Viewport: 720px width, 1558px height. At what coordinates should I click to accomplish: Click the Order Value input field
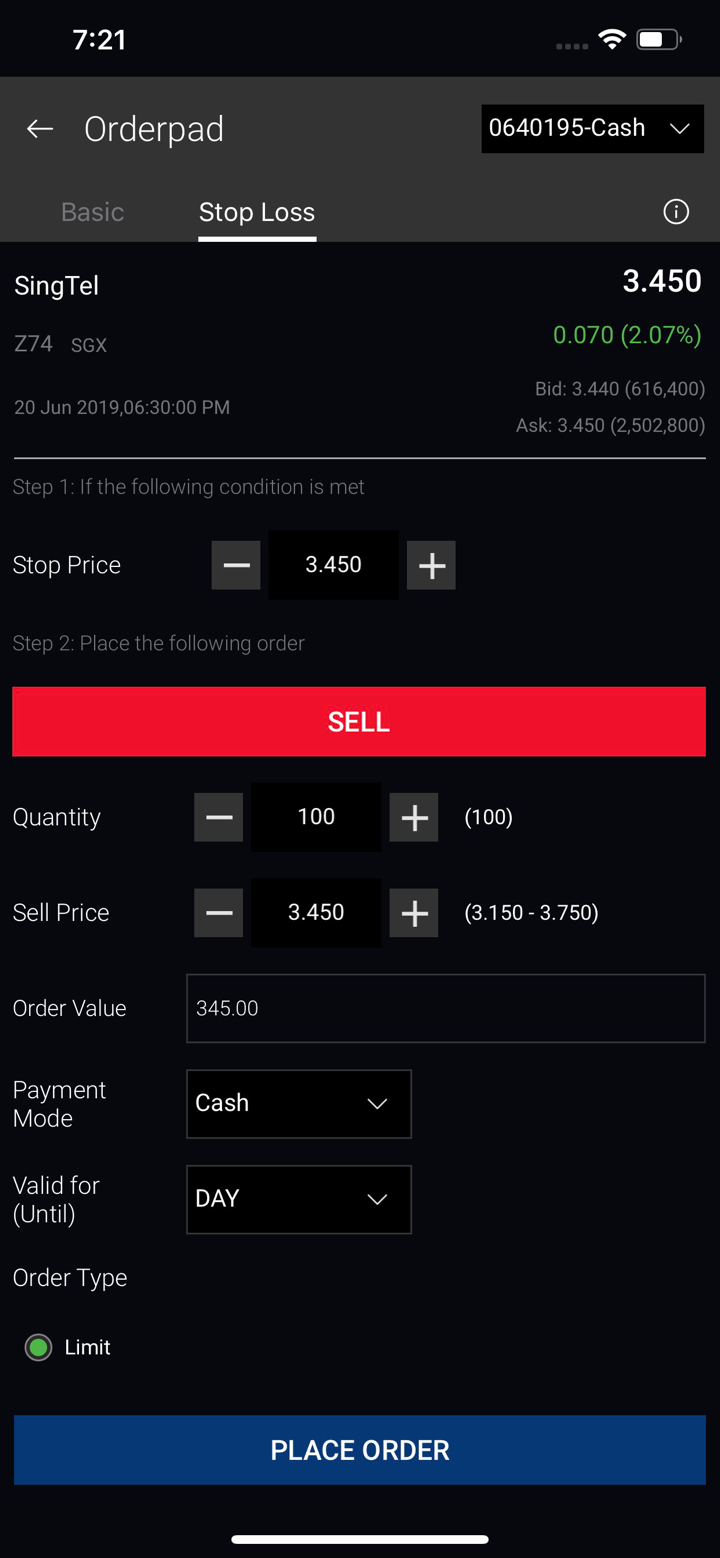click(445, 1008)
